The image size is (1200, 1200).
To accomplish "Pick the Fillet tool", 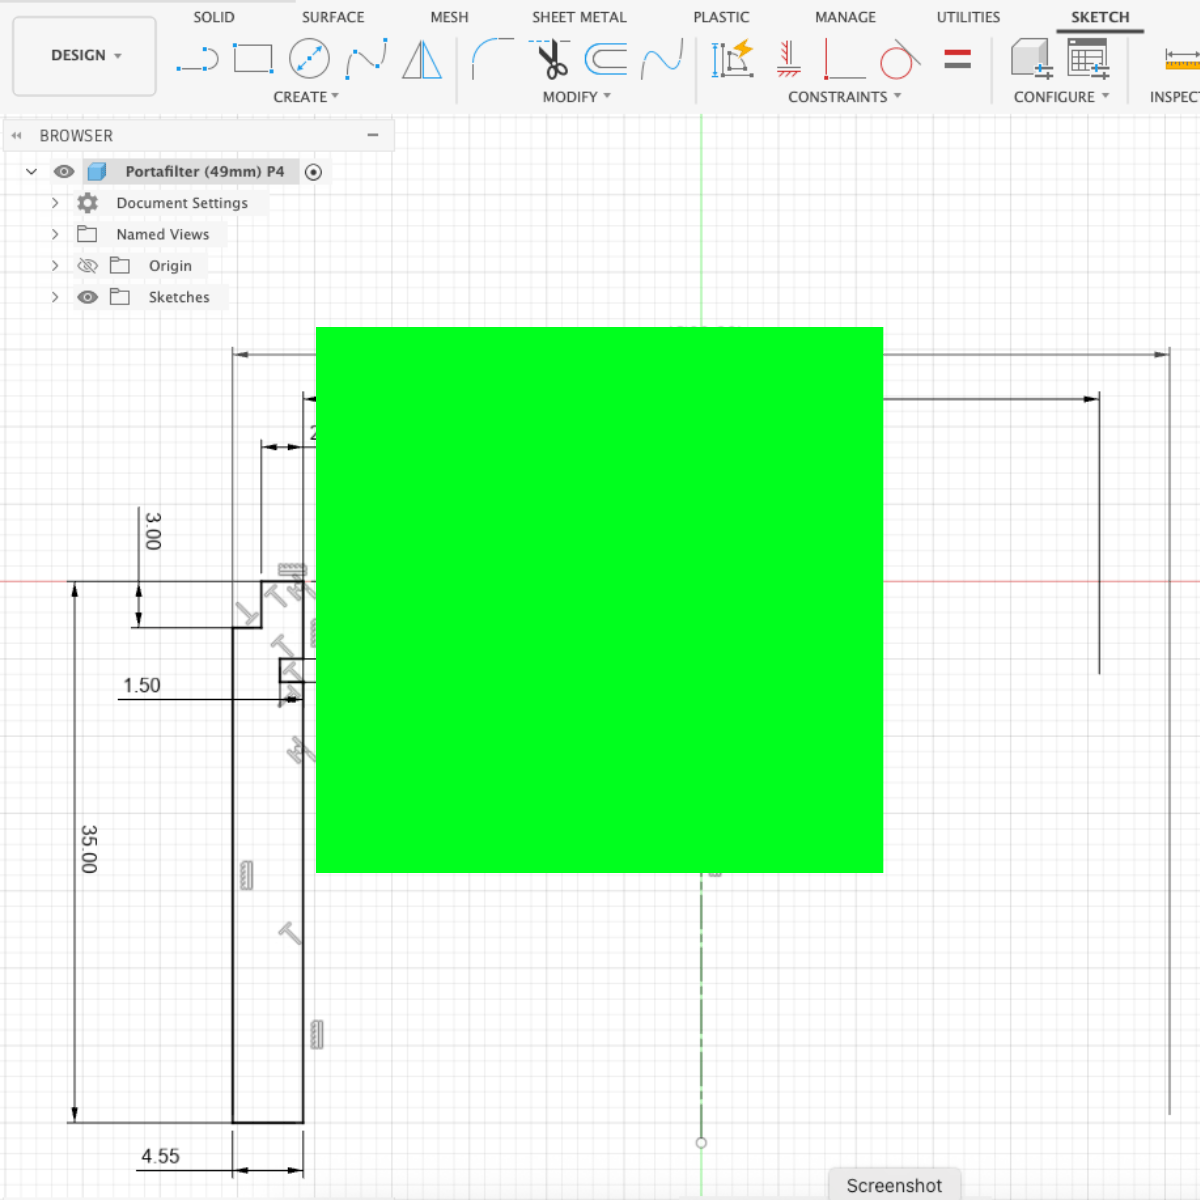I will tap(492, 59).
